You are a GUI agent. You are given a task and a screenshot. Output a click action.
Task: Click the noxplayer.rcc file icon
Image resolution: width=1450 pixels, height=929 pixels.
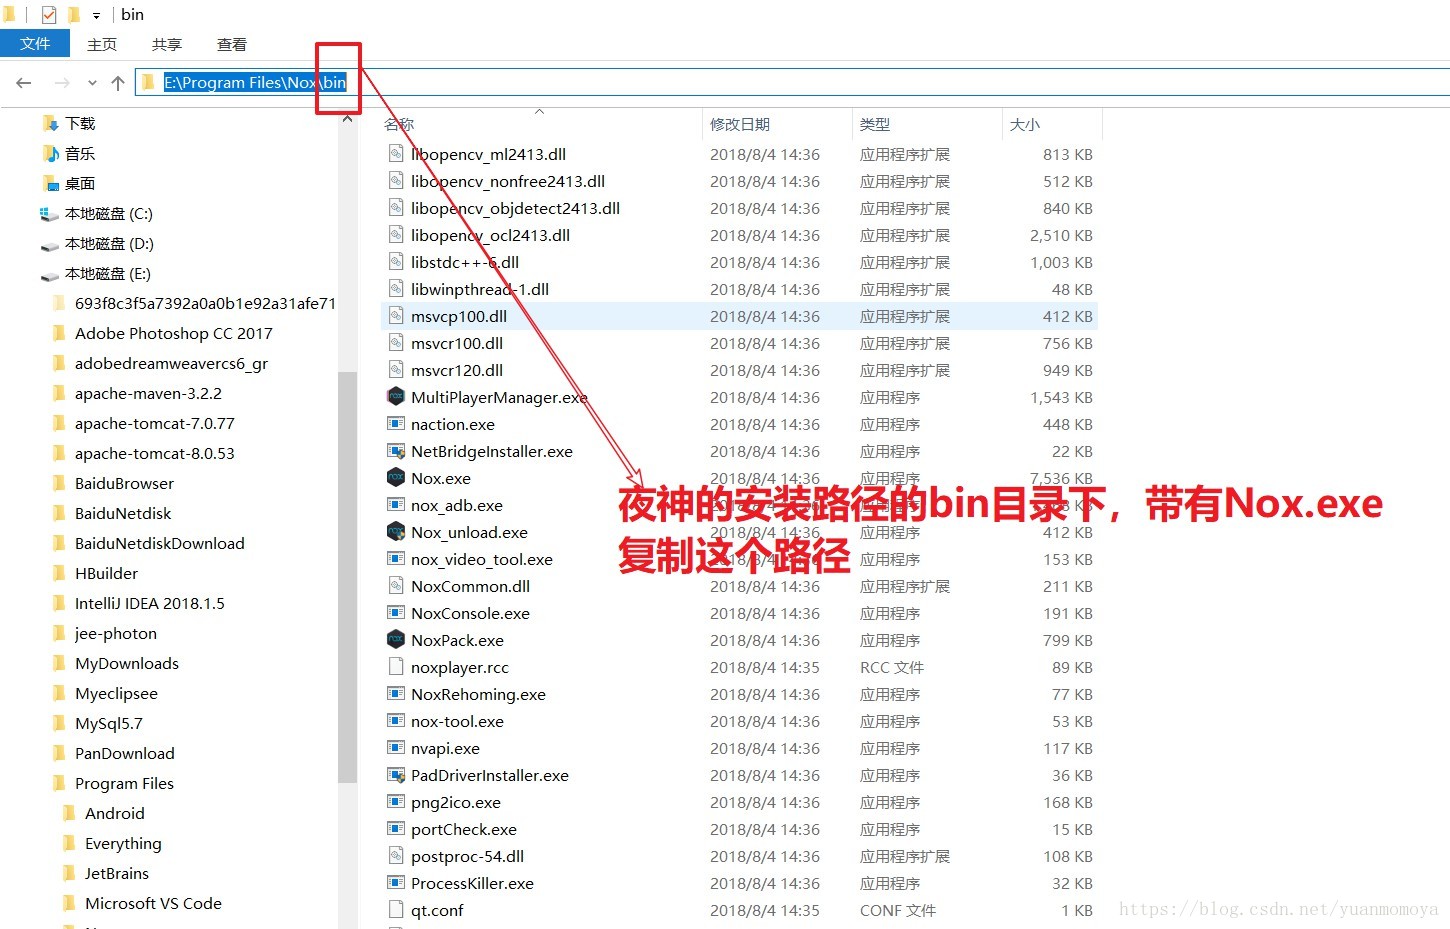(396, 667)
